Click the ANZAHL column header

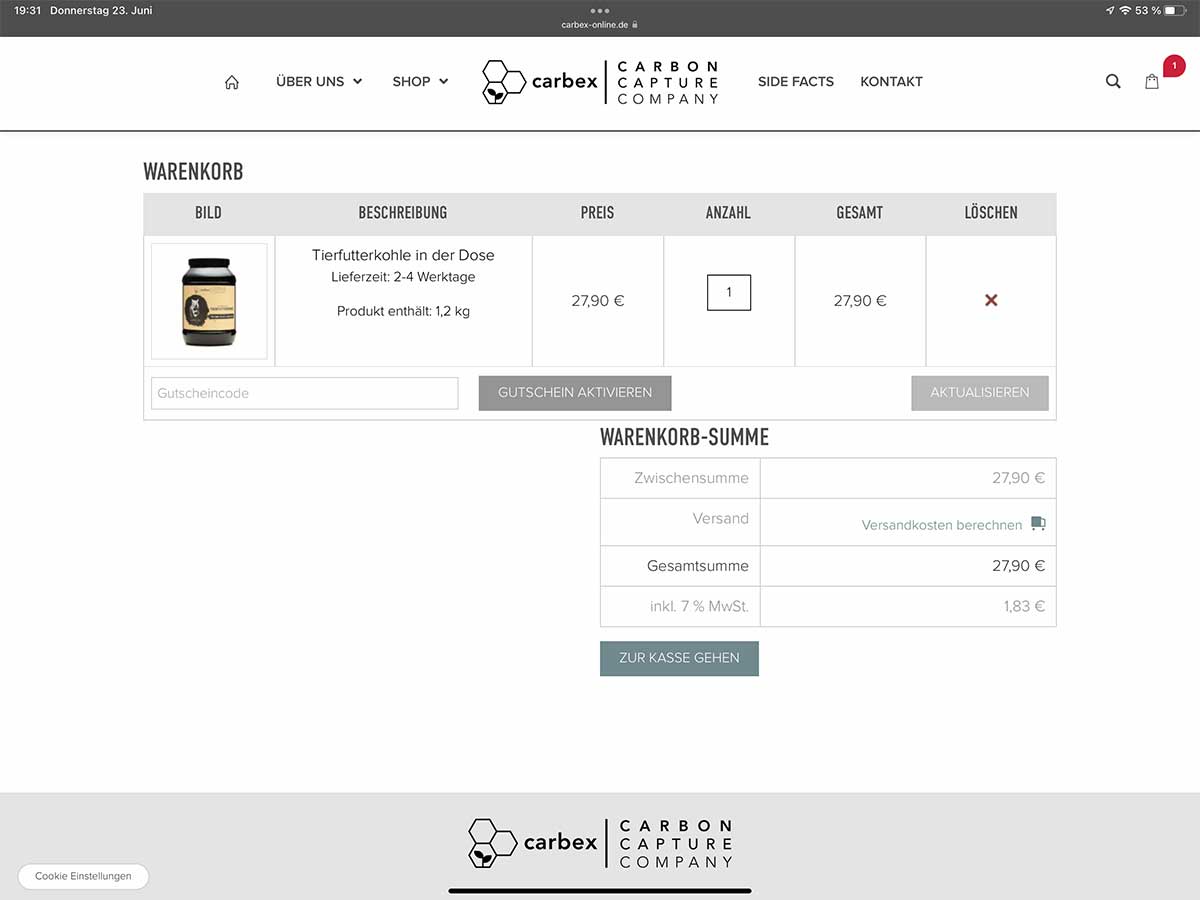click(728, 213)
